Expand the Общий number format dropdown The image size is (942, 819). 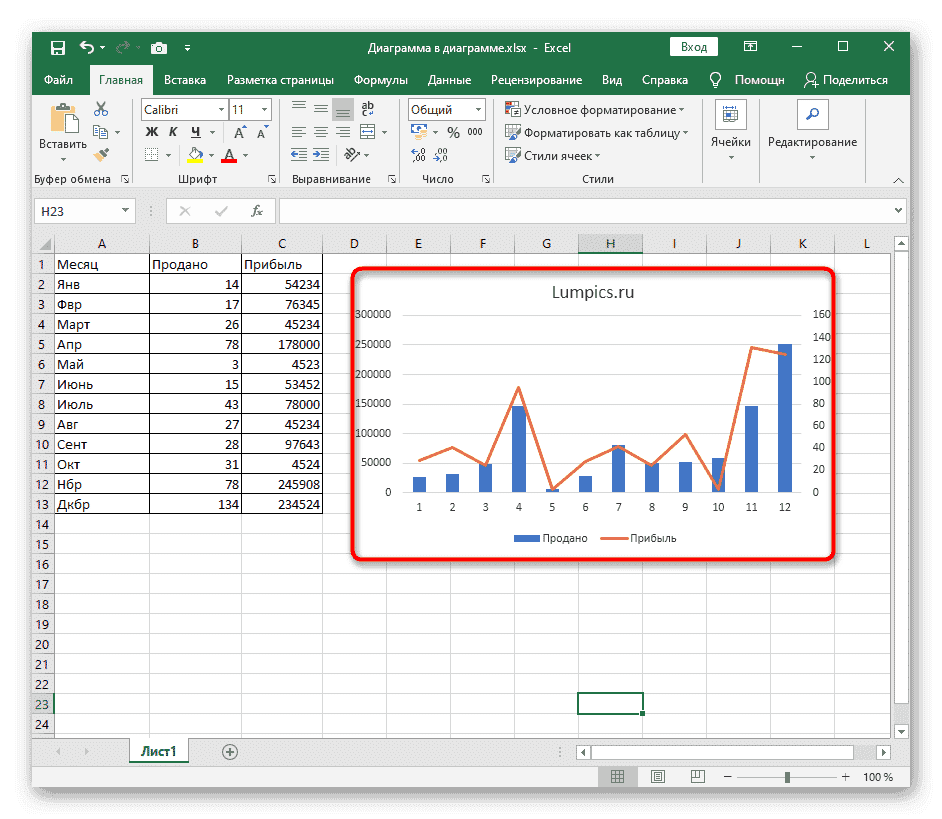[x=479, y=110]
